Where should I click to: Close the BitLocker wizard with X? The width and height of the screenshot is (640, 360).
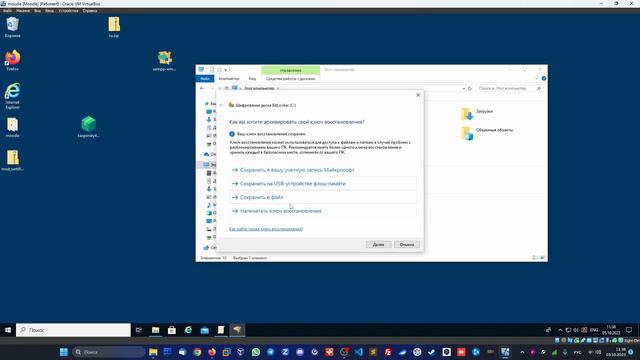tap(418, 95)
